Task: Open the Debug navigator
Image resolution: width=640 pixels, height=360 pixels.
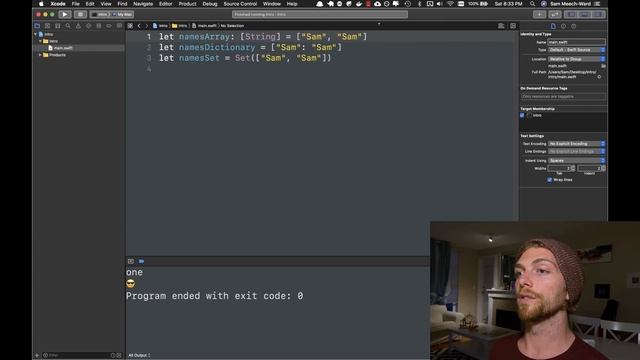Action: (x=98, y=26)
